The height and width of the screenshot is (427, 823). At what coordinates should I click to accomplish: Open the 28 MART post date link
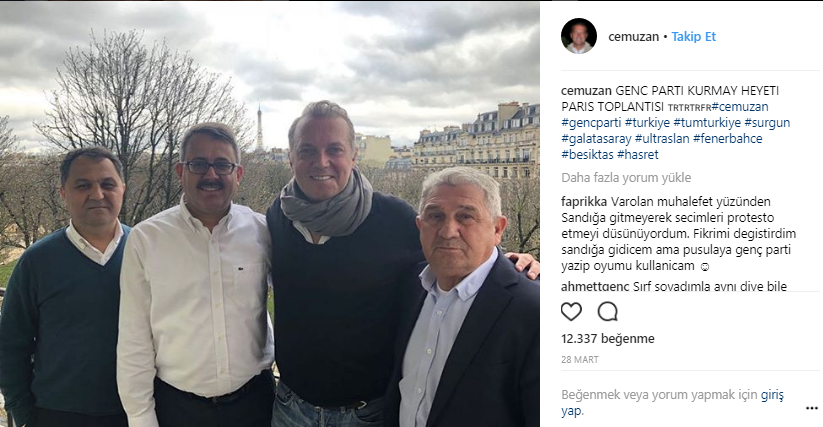tap(580, 360)
